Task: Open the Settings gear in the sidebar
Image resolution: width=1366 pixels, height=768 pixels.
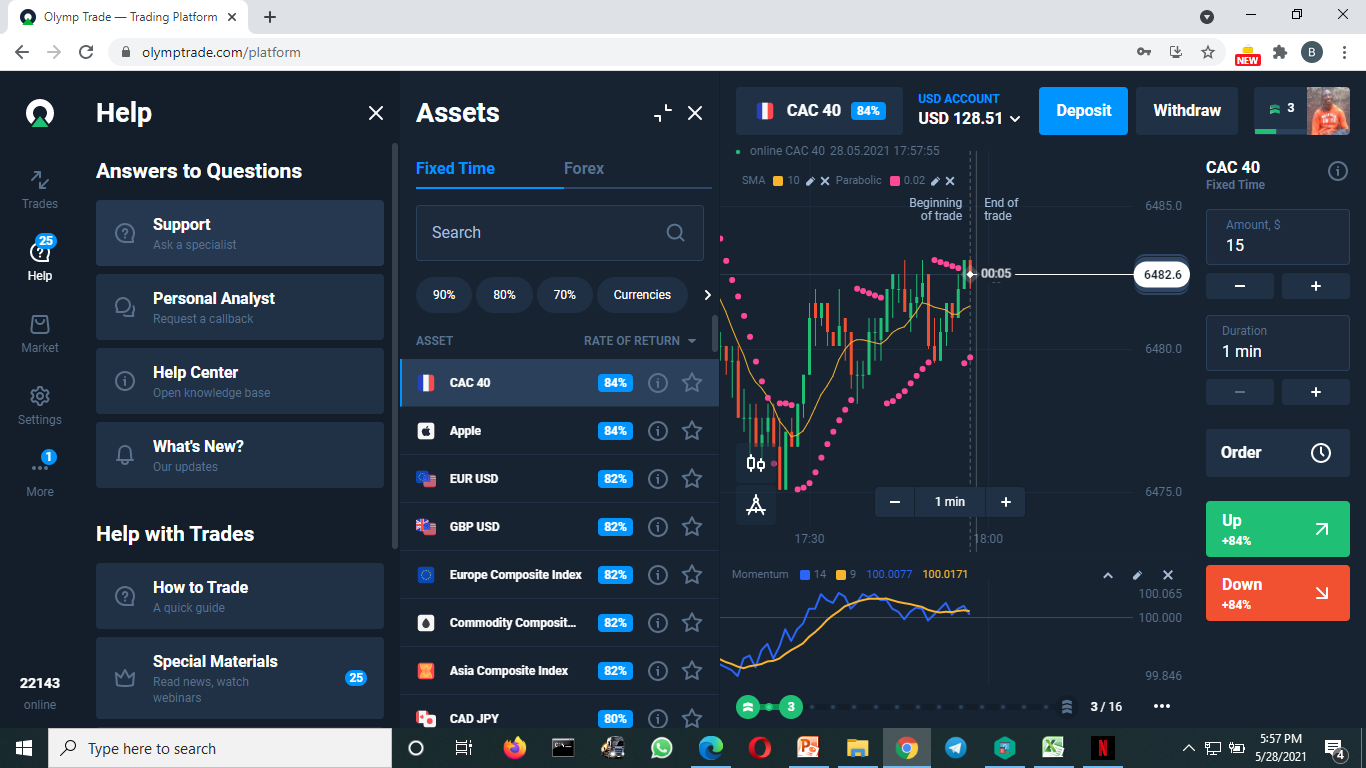Action: click(x=40, y=406)
